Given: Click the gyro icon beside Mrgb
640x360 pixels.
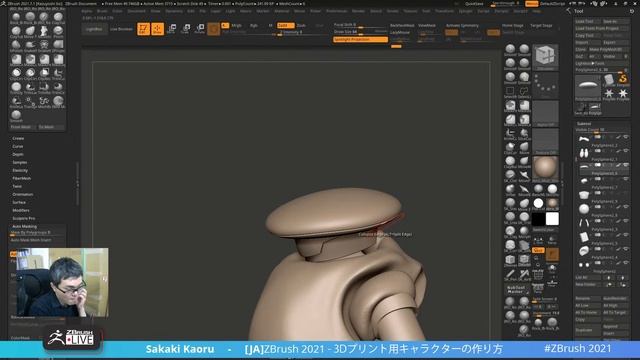Looking at the screenshot, I should coord(213,29).
